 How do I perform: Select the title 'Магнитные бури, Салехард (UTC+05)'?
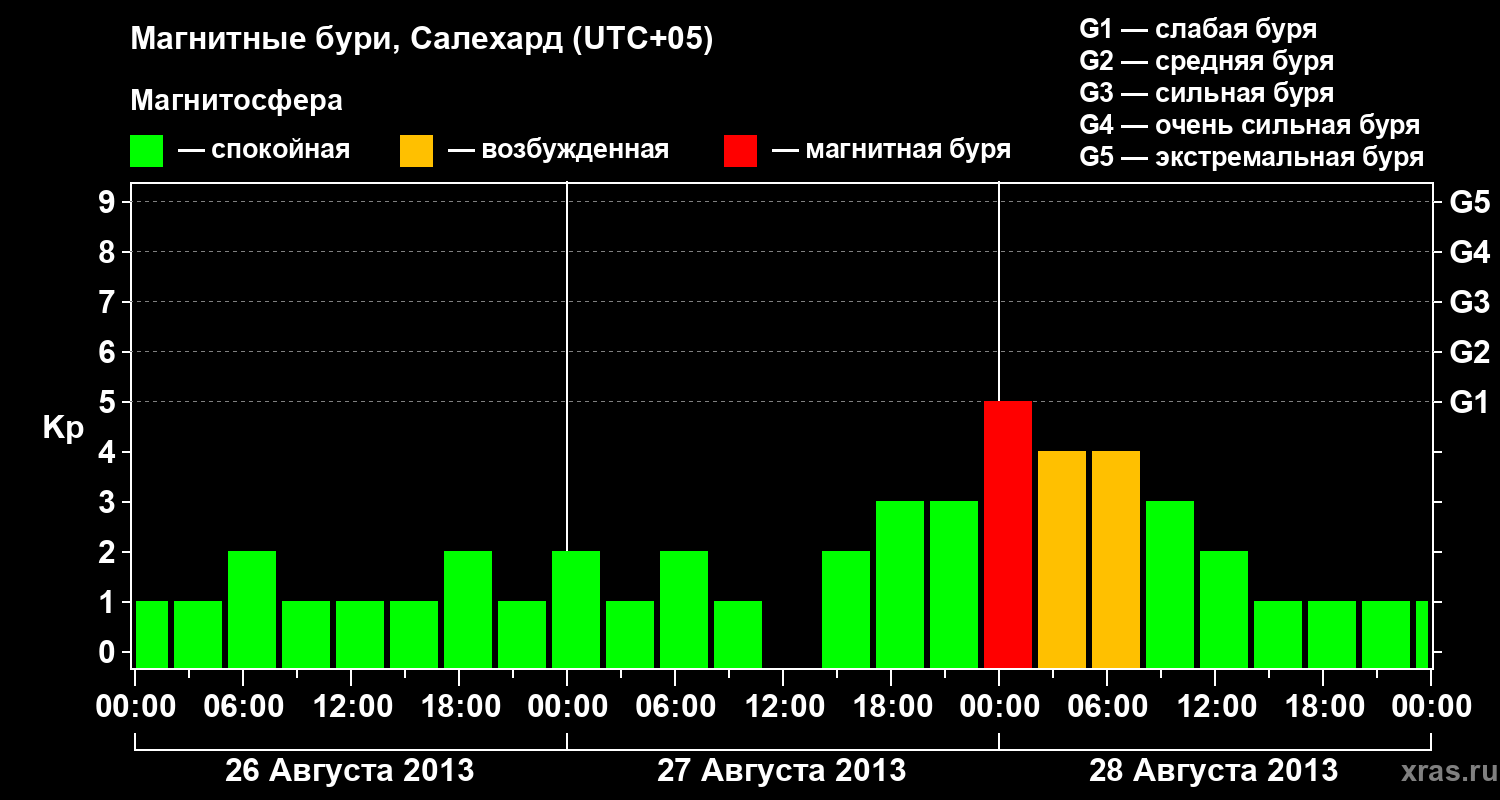[422, 41]
